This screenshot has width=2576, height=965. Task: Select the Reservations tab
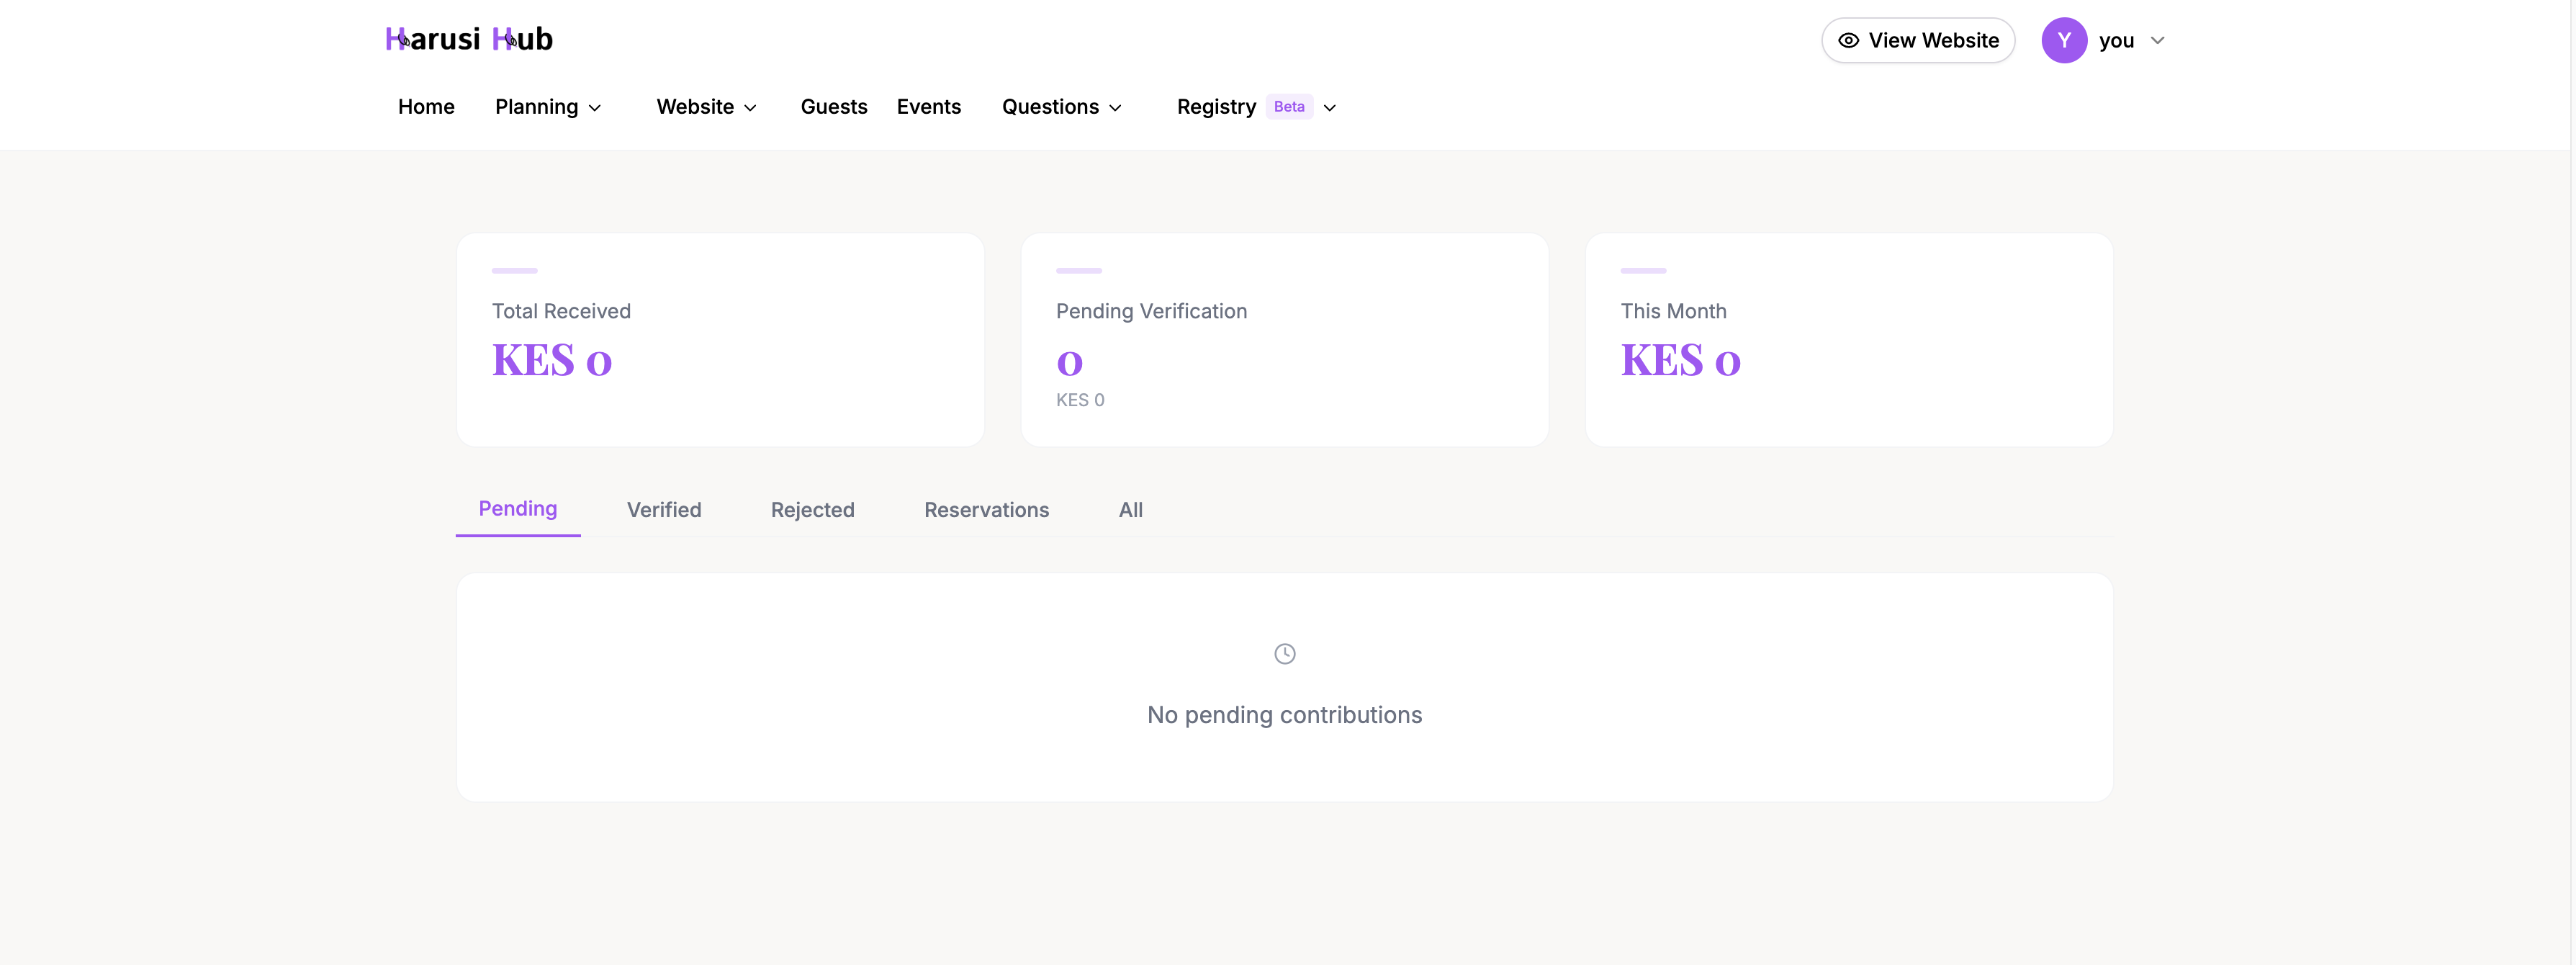986,510
